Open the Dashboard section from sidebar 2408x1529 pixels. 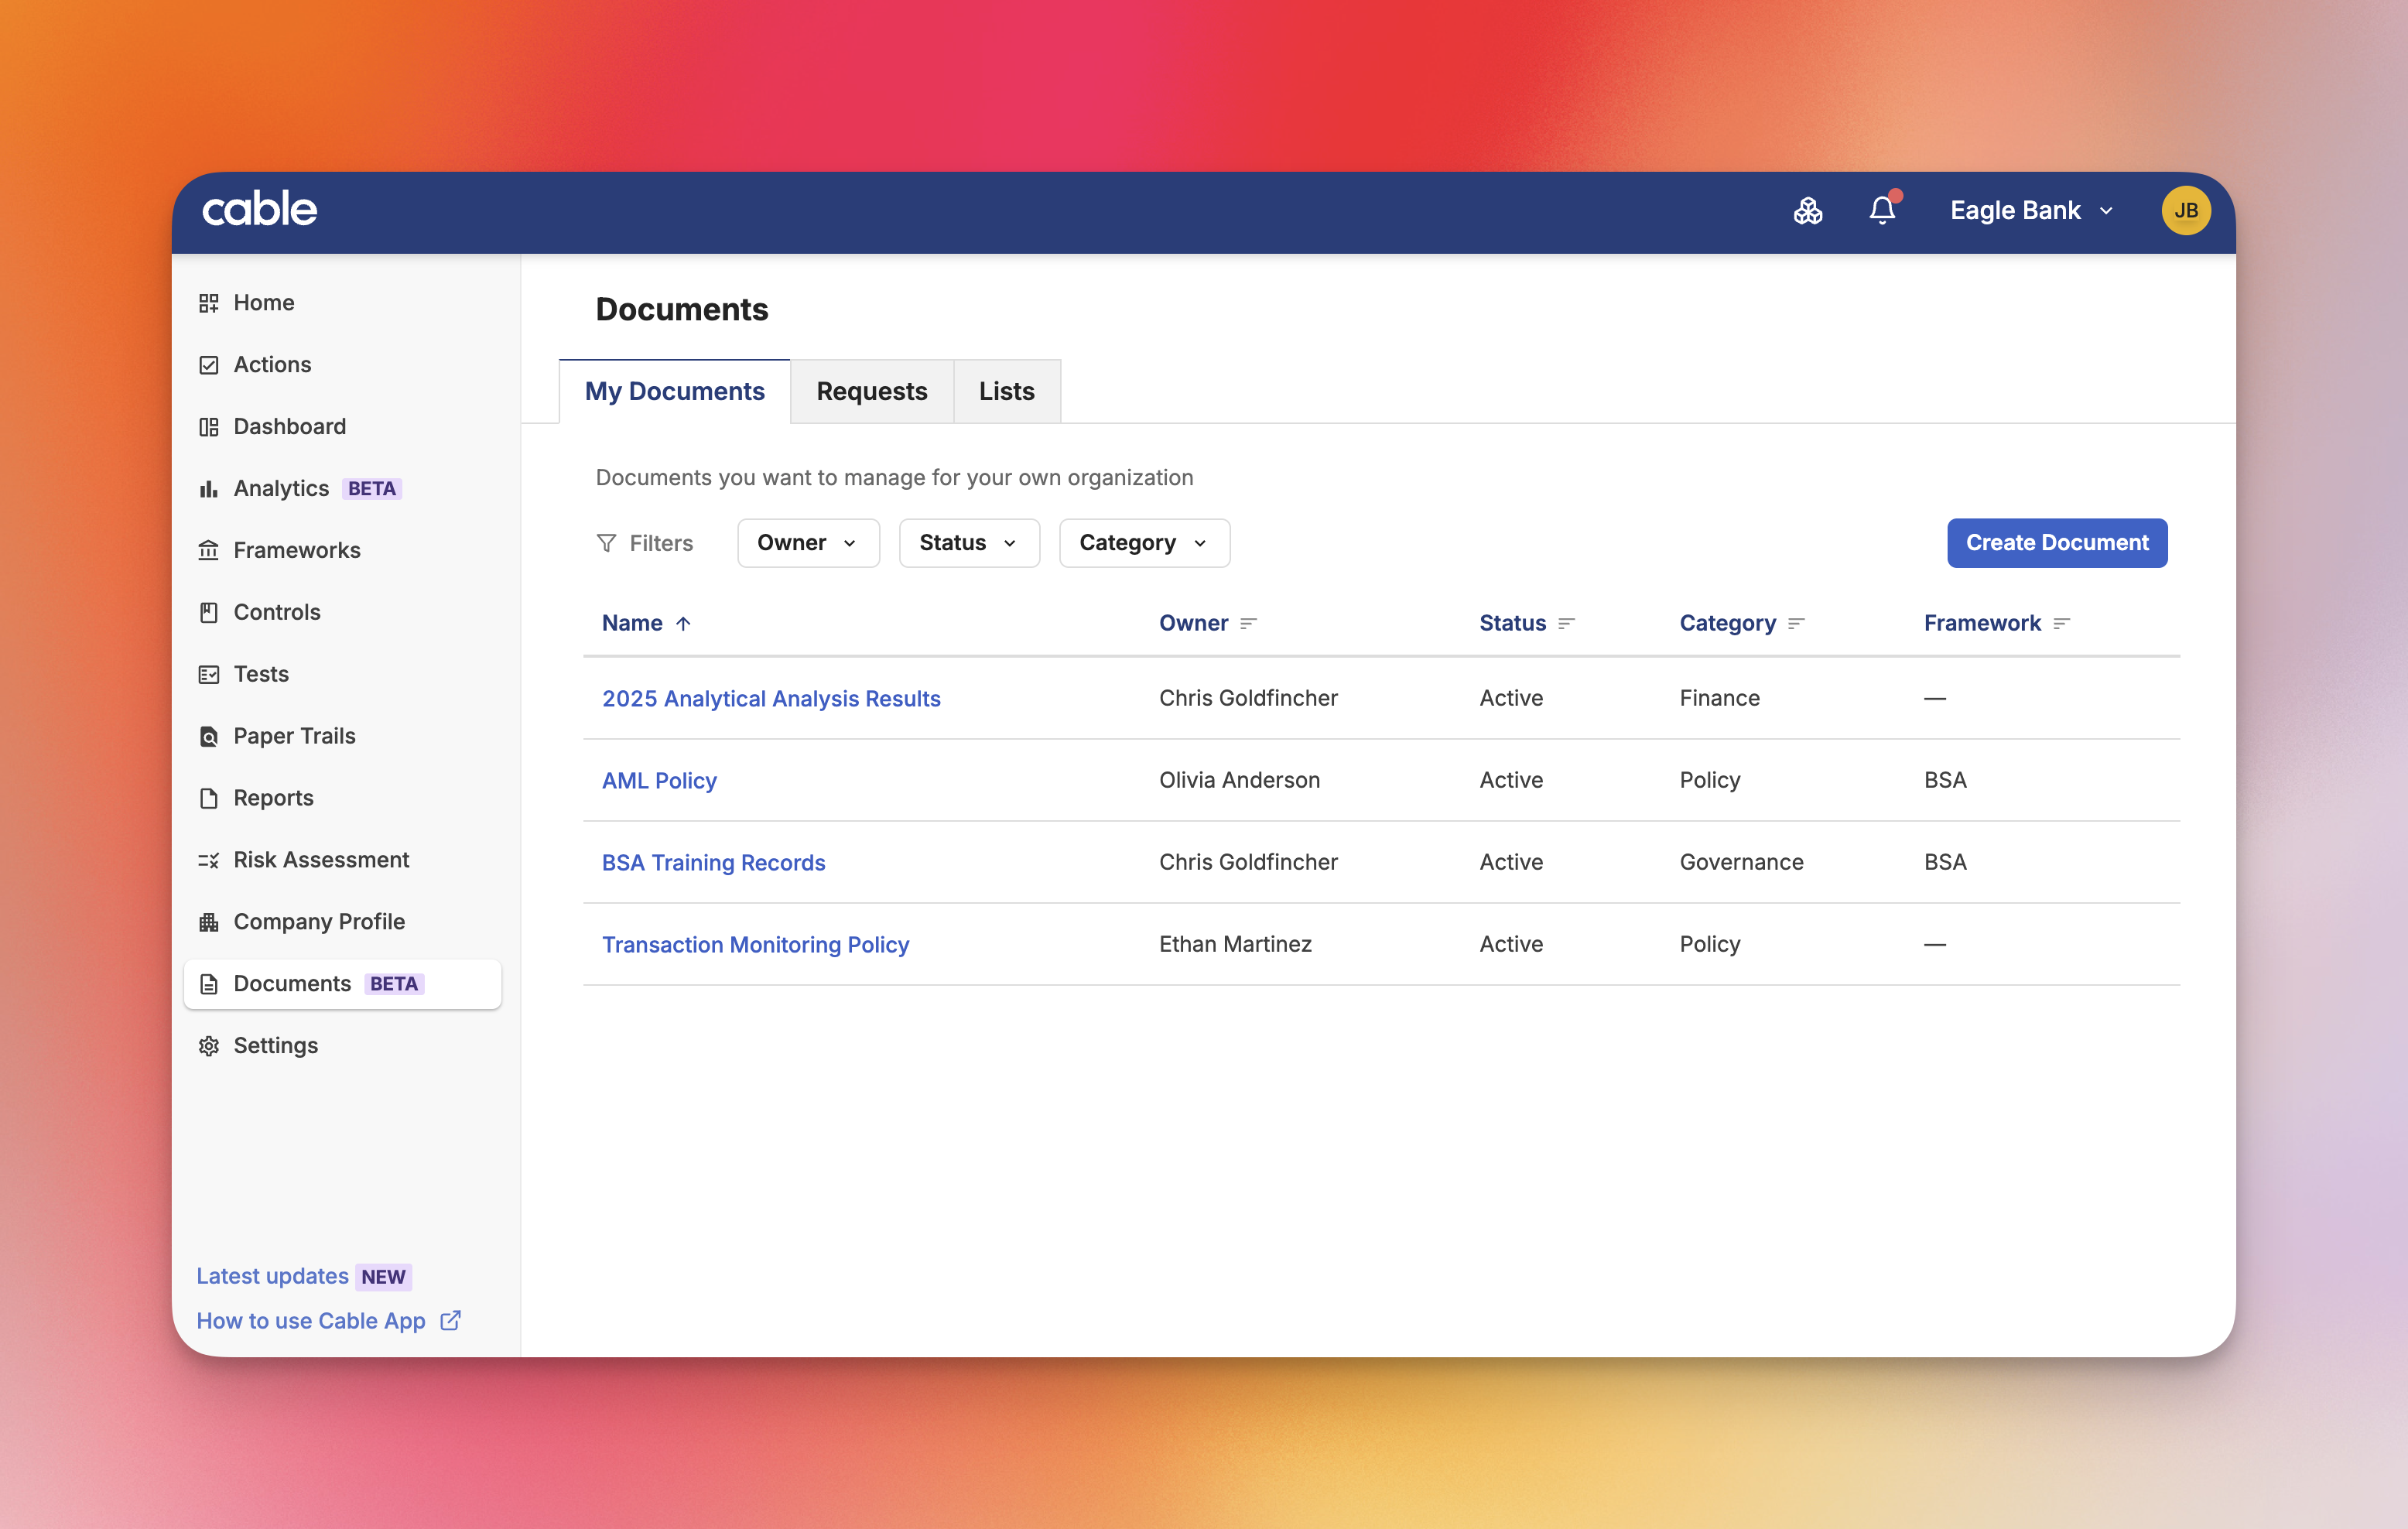click(x=289, y=426)
